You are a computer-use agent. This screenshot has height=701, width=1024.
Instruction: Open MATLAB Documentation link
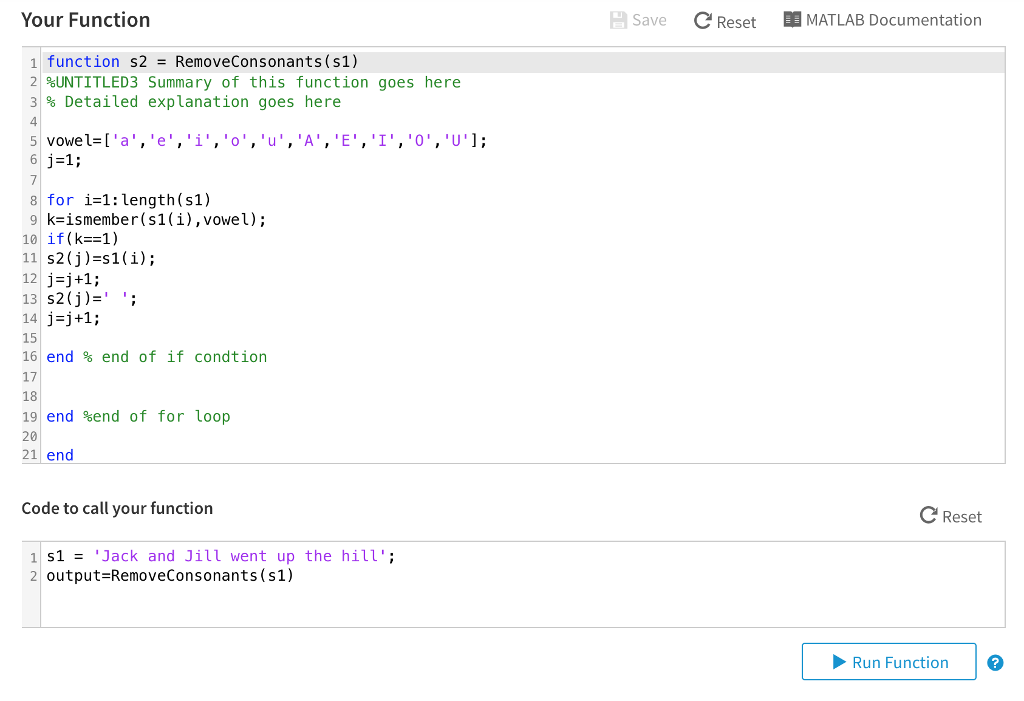(882, 20)
